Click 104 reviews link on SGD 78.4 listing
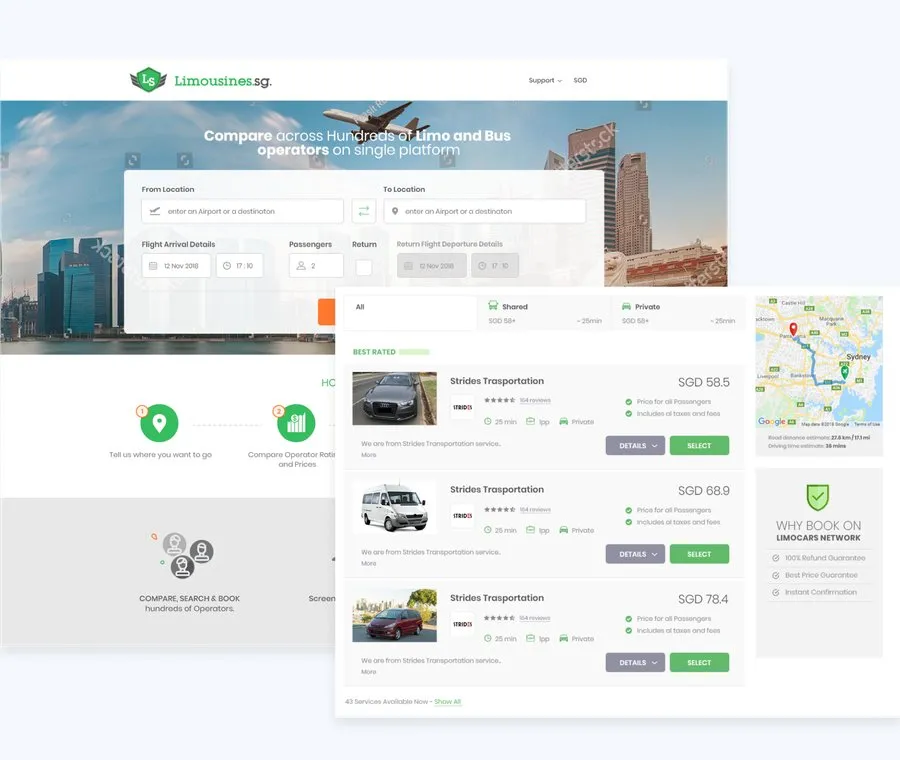The height and width of the screenshot is (760, 900). (x=535, y=618)
